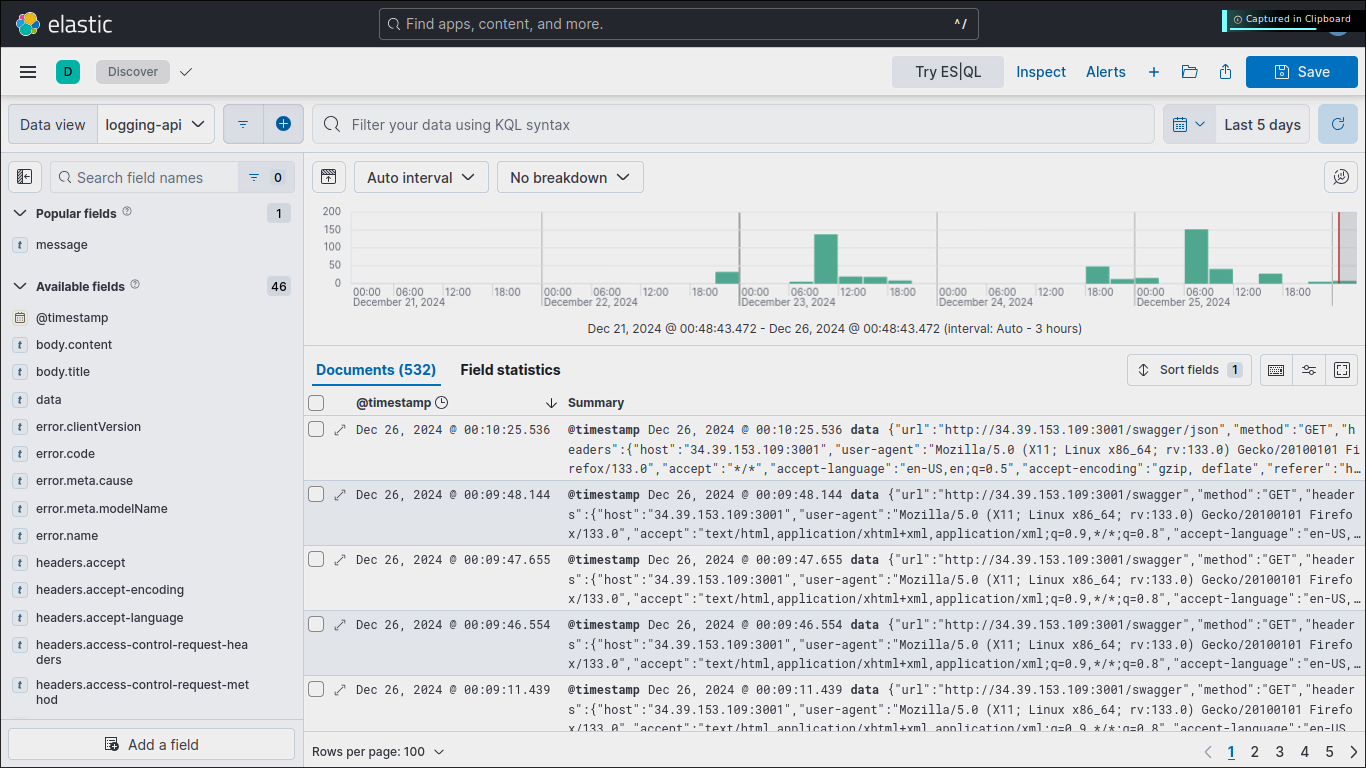The image size is (1366, 768).
Task: Click the refresh query button
Action: [1337, 124]
